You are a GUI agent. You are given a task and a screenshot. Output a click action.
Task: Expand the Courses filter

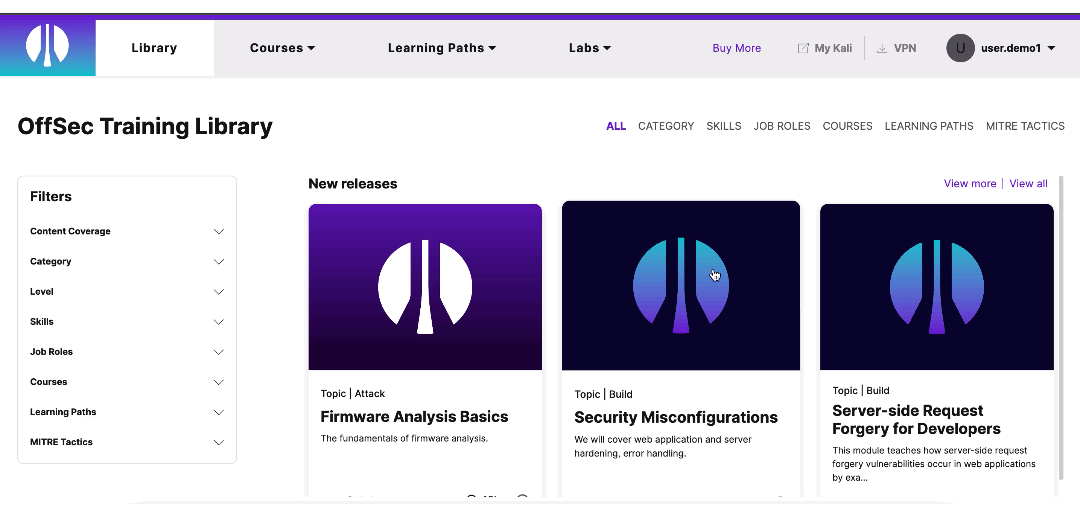127,382
